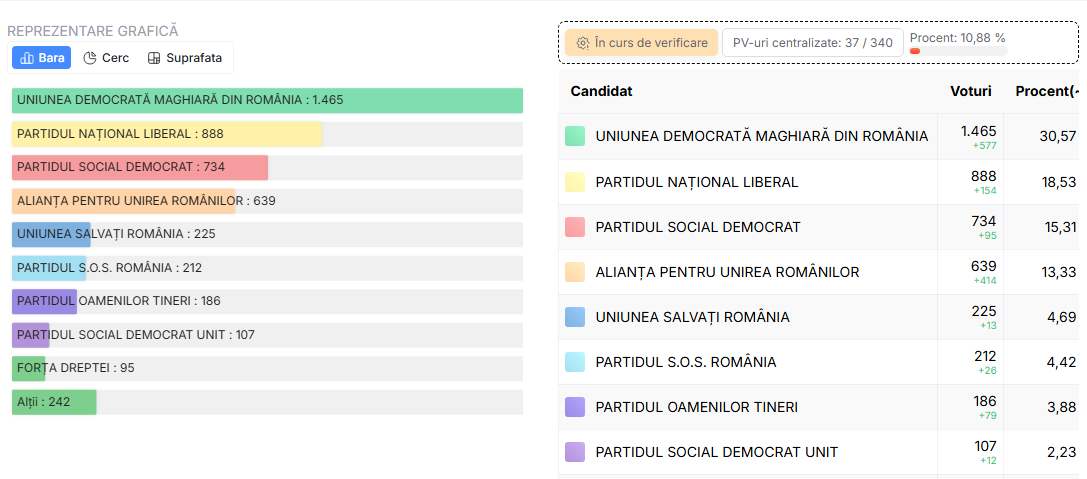
Task: Click the green UDMR color swatch
Action: pyautogui.click(x=575, y=136)
